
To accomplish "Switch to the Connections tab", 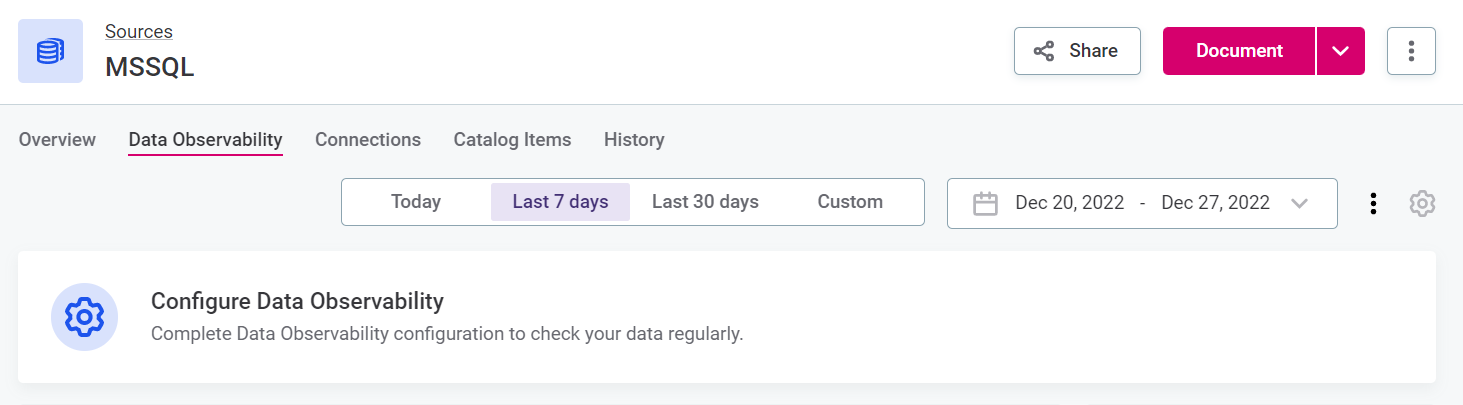I will pyautogui.click(x=368, y=140).
